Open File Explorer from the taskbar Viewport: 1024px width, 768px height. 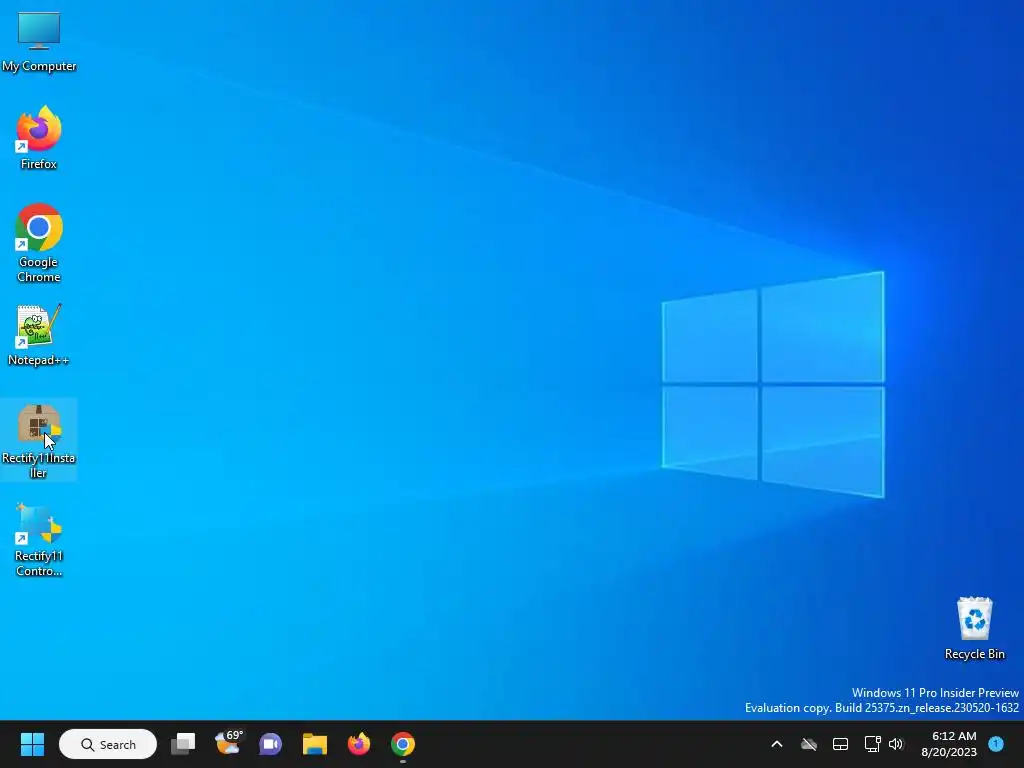coord(315,744)
